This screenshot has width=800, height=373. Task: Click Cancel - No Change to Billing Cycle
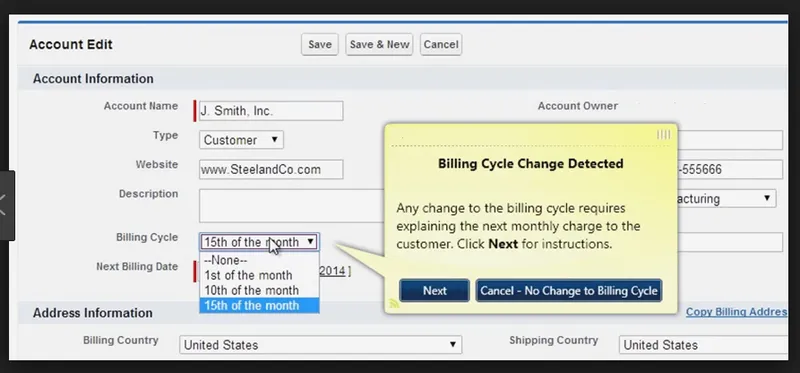click(x=569, y=290)
